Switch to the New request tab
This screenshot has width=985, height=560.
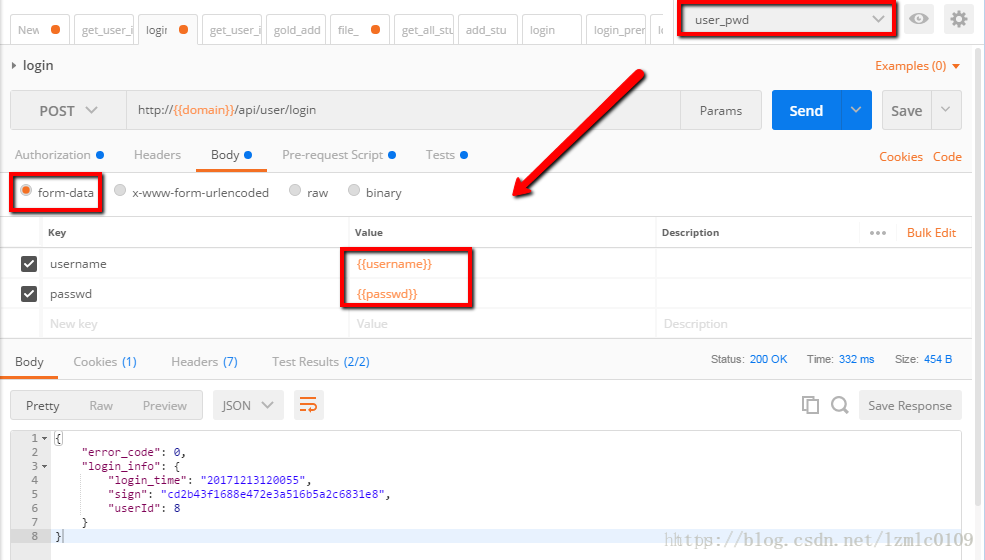coord(40,30)
